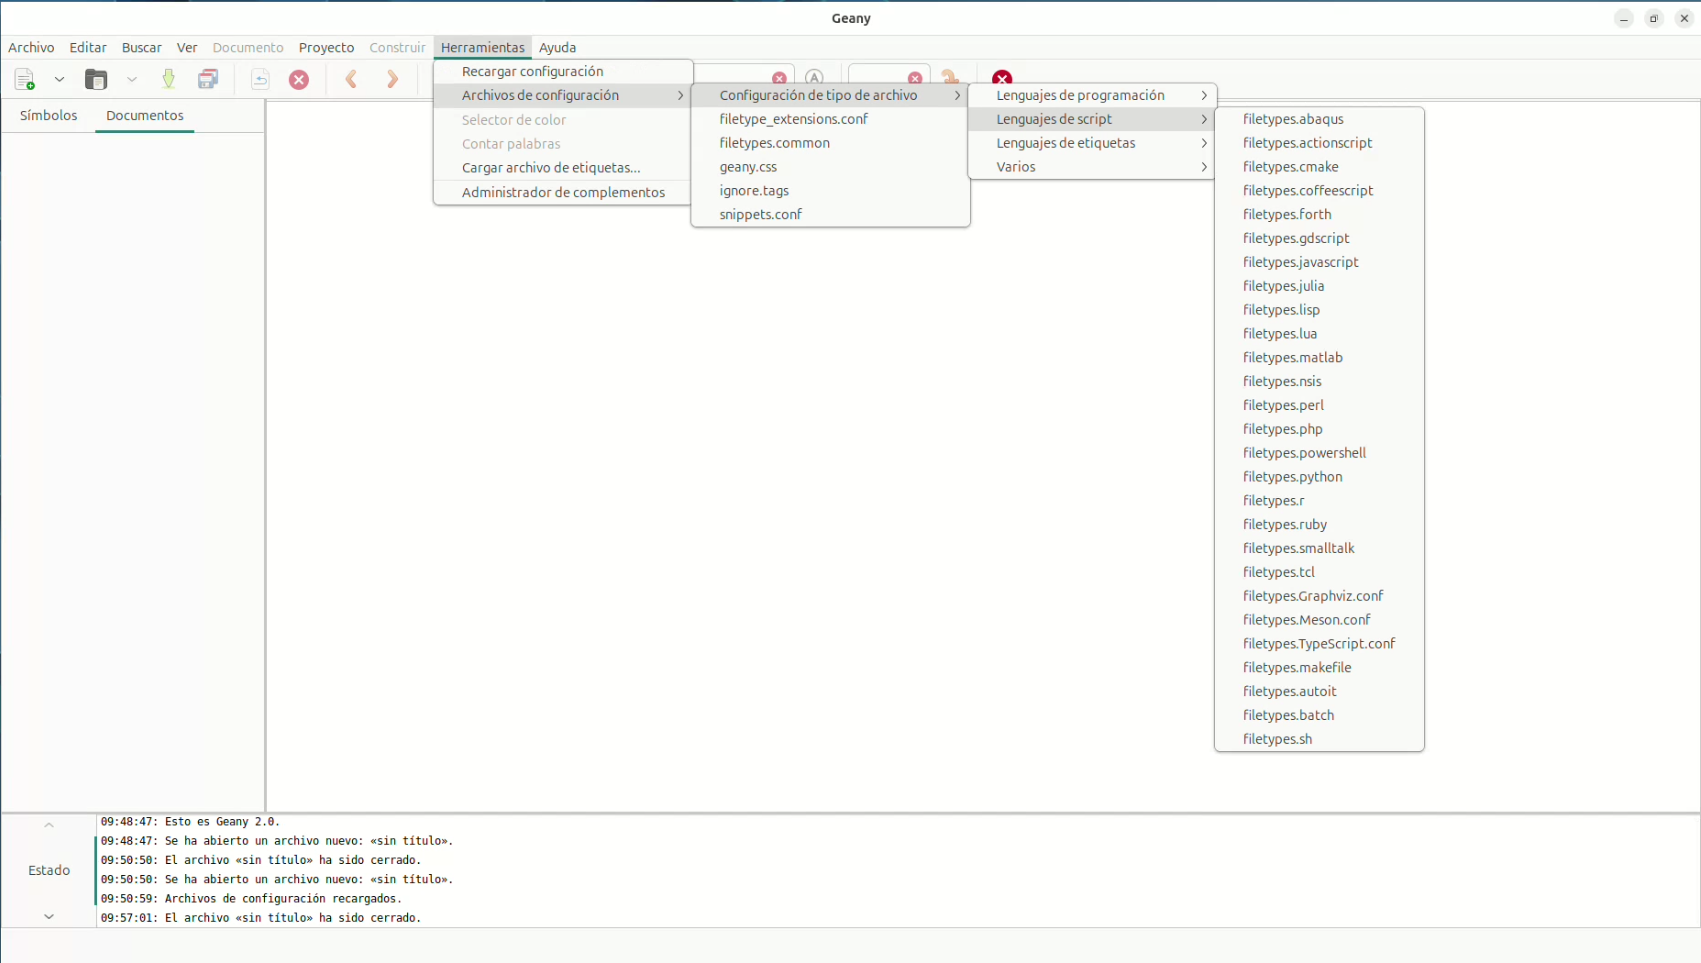1701x963 pixels.
Task: Navigate forward with the right arrow icon
Action: tap(393, 79)
